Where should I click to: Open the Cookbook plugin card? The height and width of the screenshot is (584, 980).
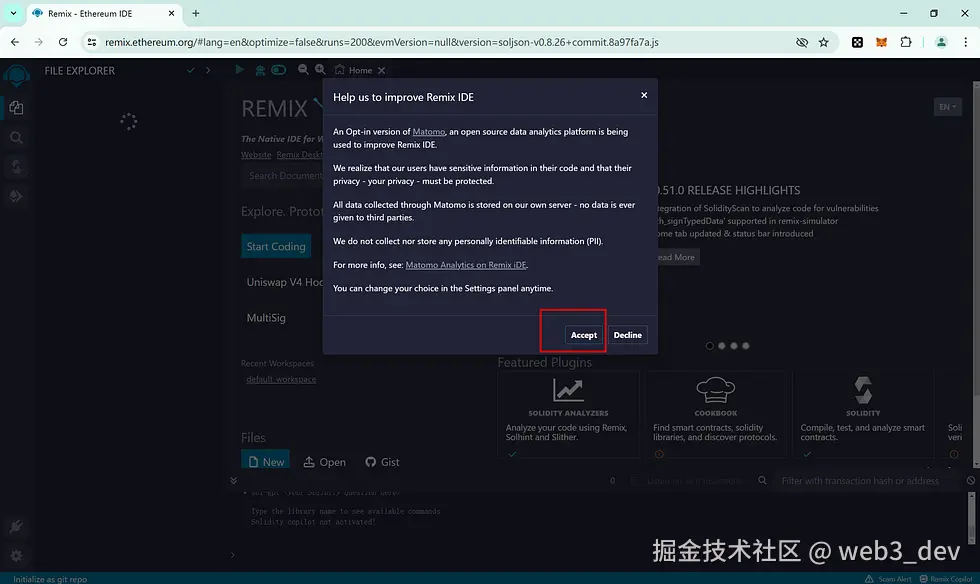coord(716,415)
